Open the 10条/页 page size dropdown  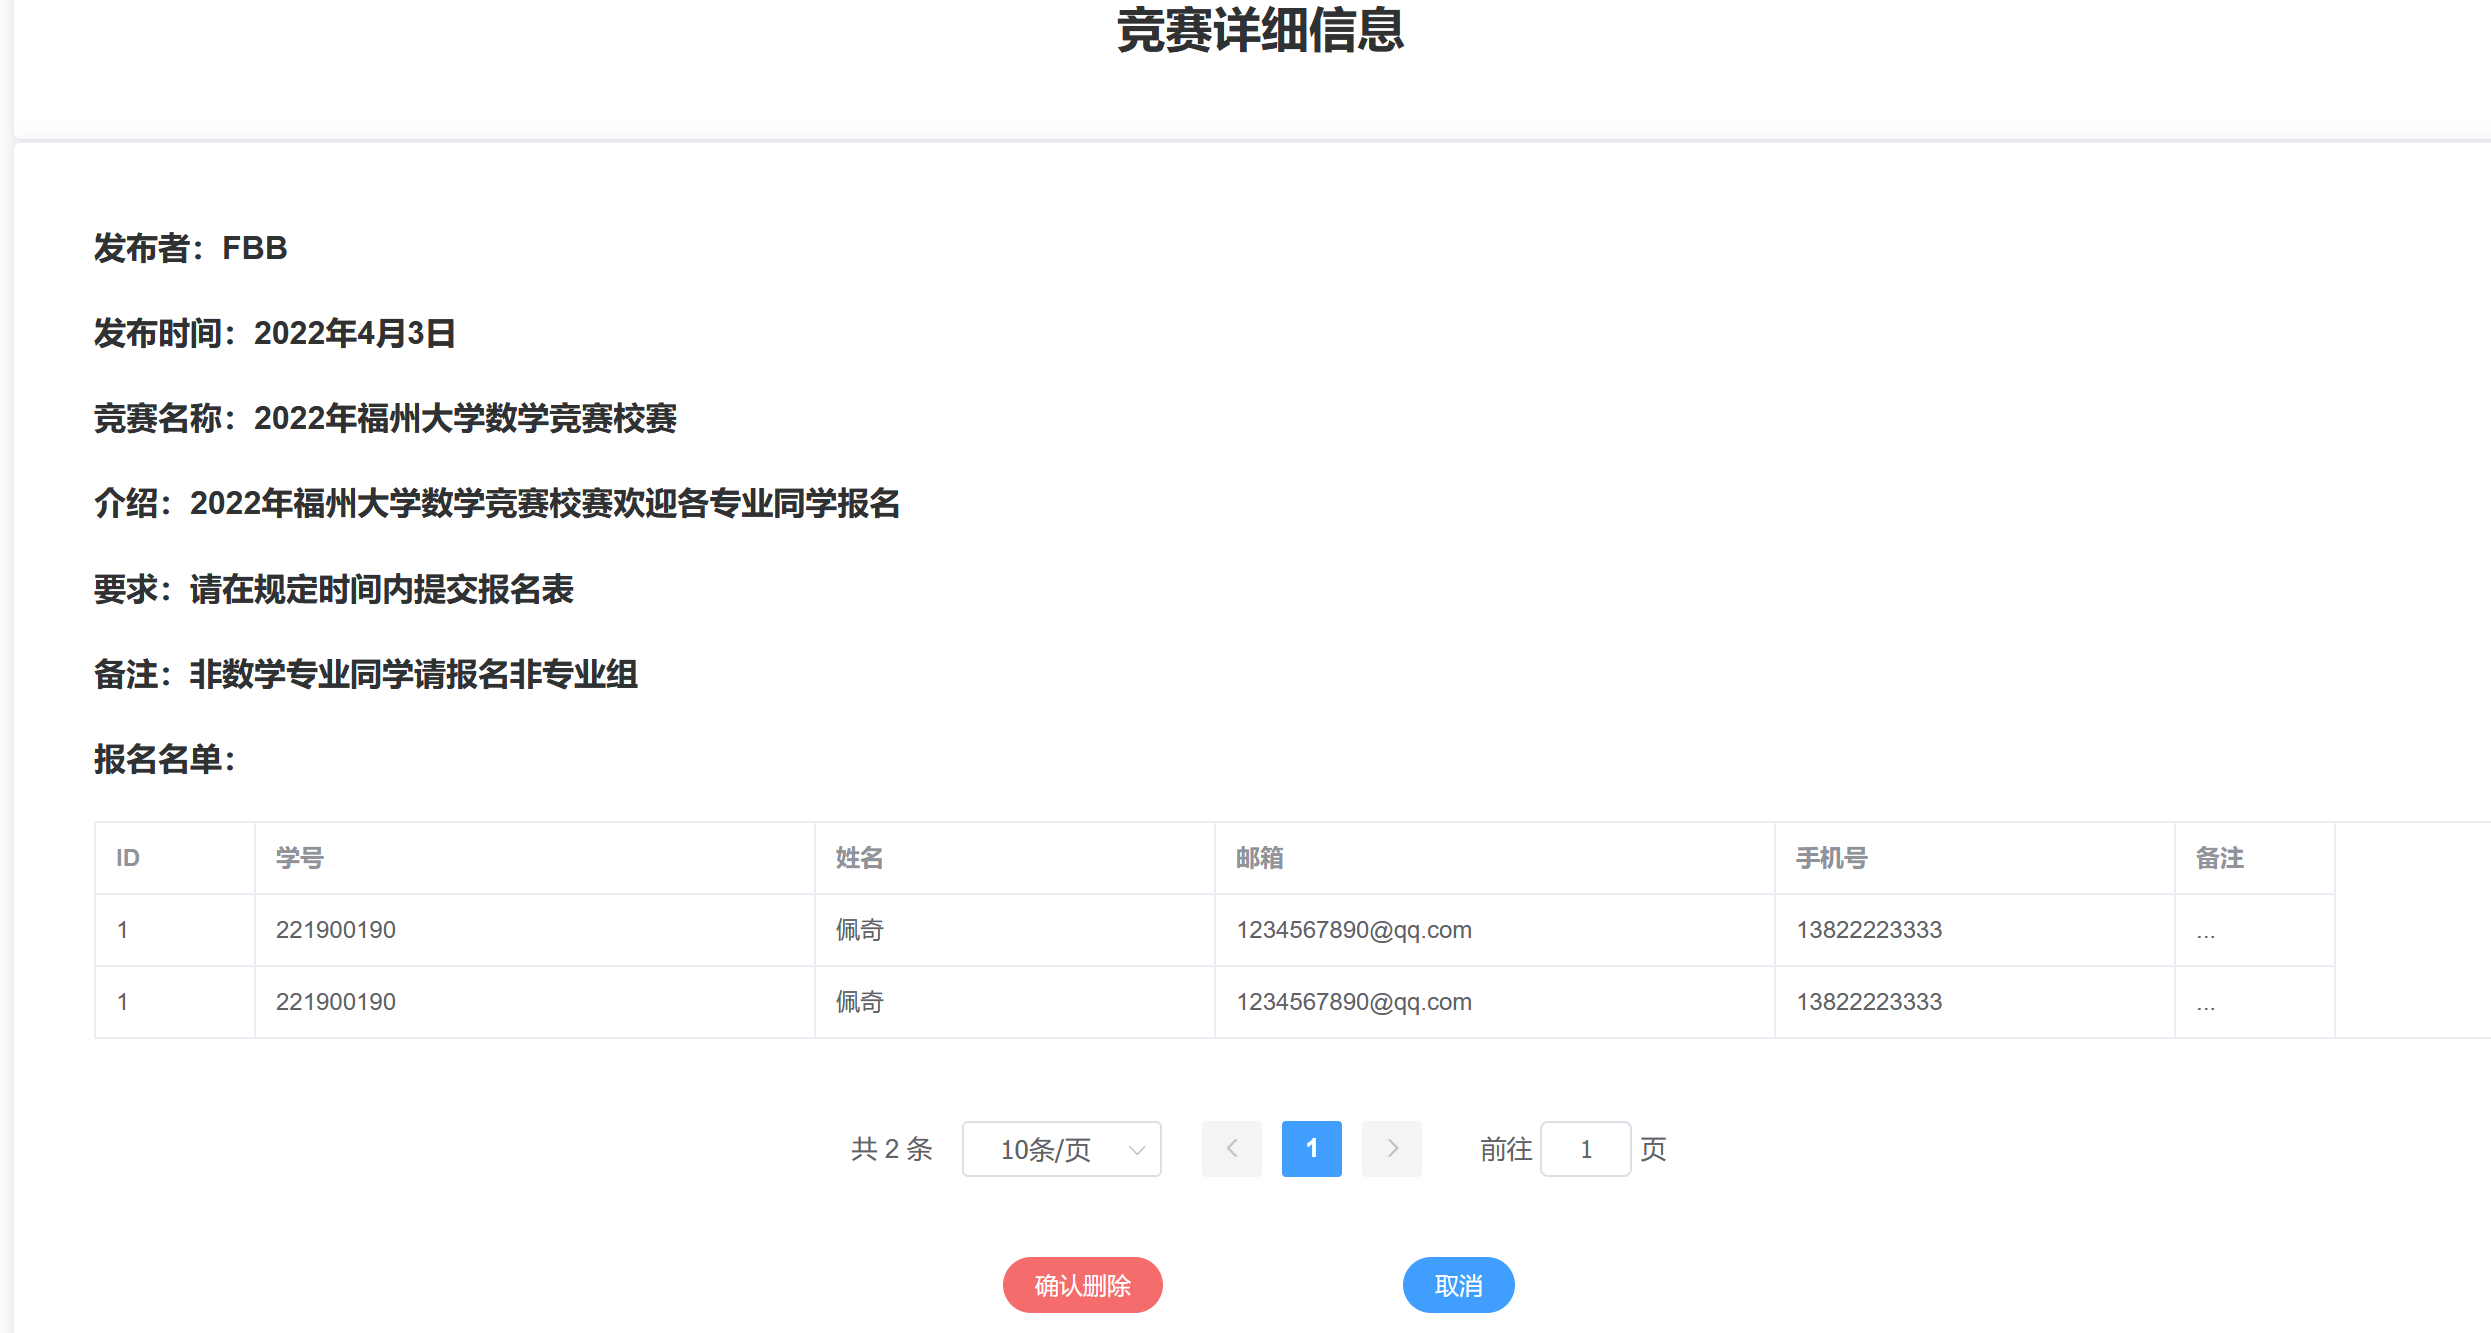1047,1149
